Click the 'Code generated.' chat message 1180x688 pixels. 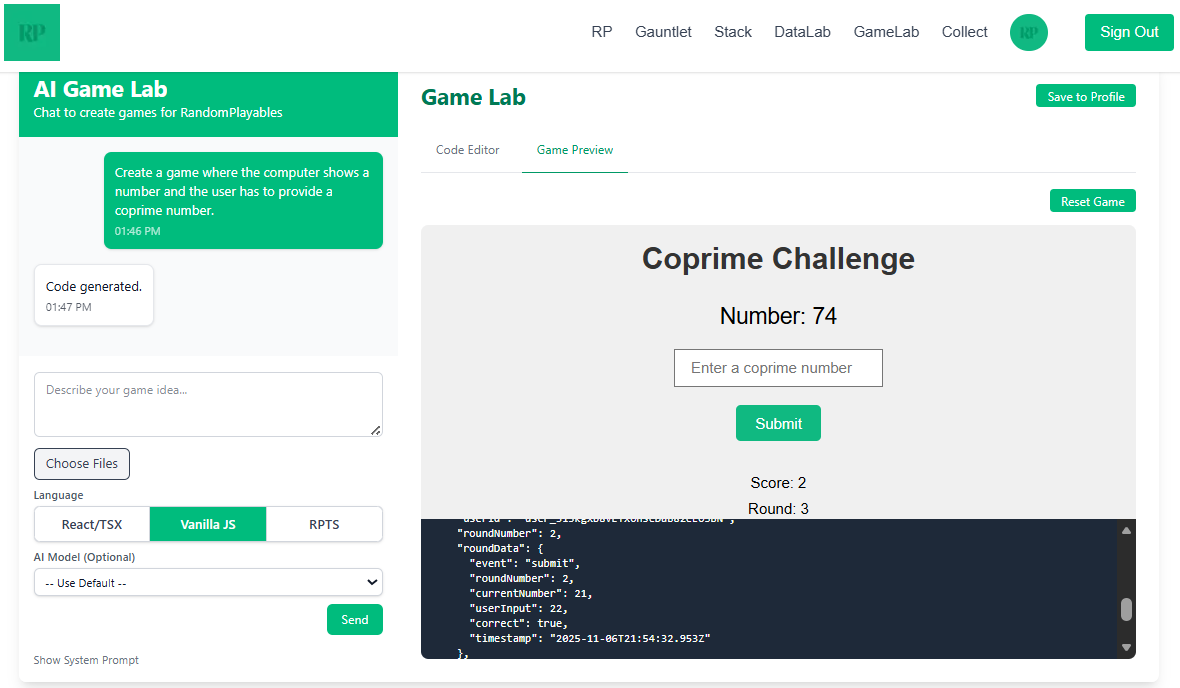point(93,295)
